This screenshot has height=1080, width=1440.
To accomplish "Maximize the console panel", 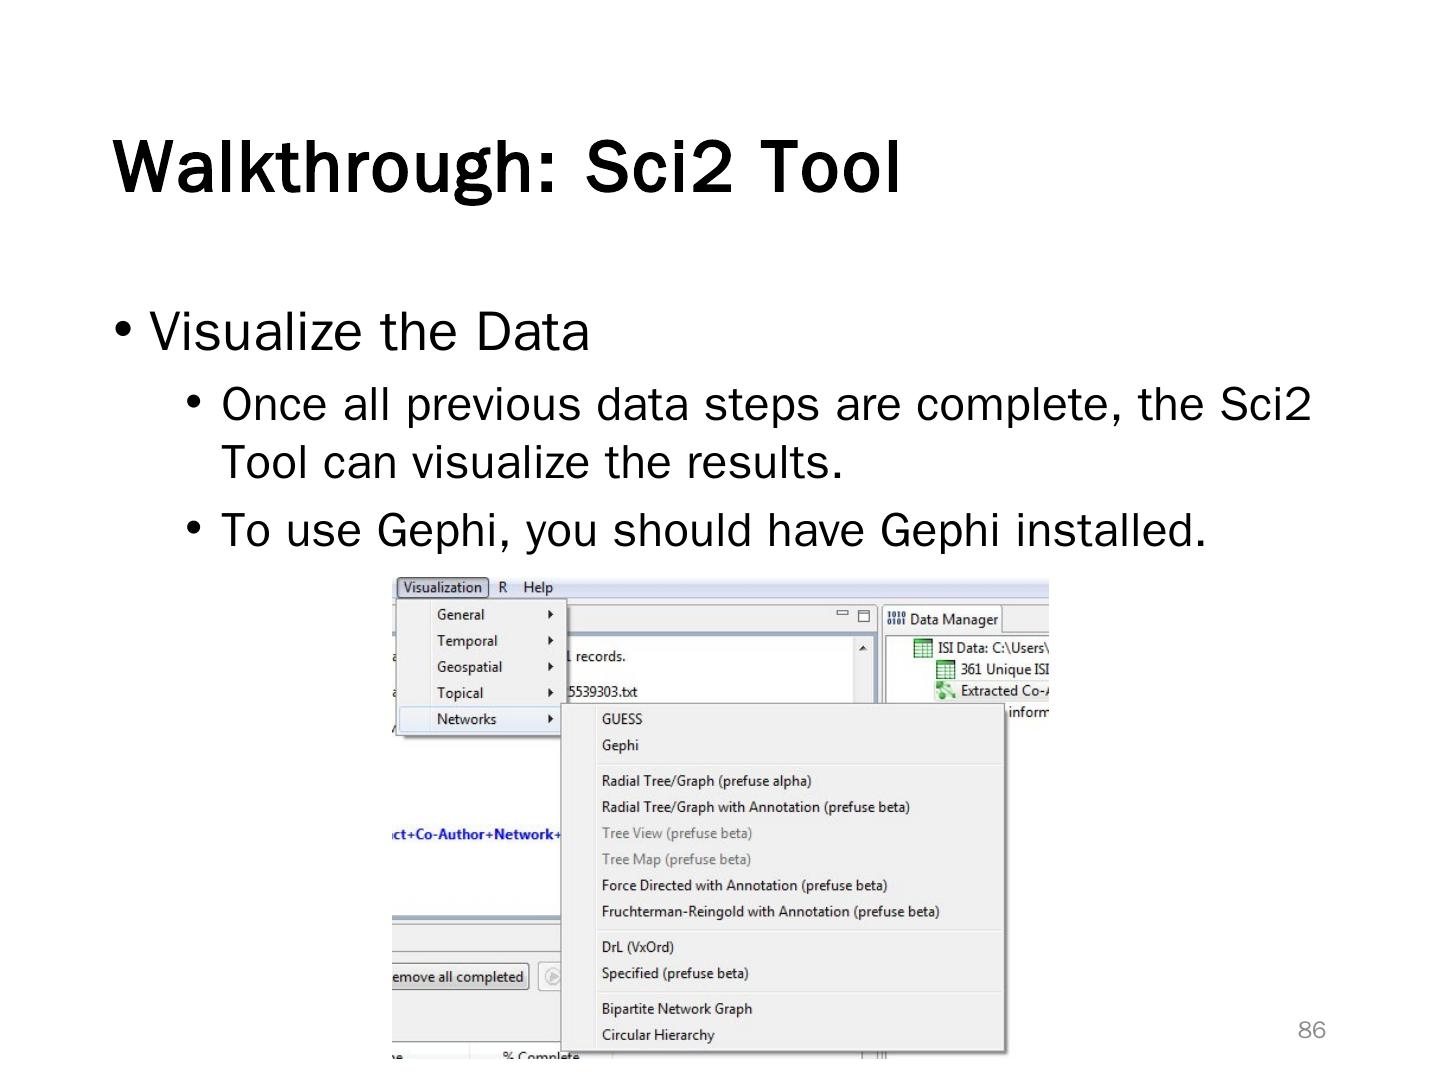I will [x=864, y=616].
